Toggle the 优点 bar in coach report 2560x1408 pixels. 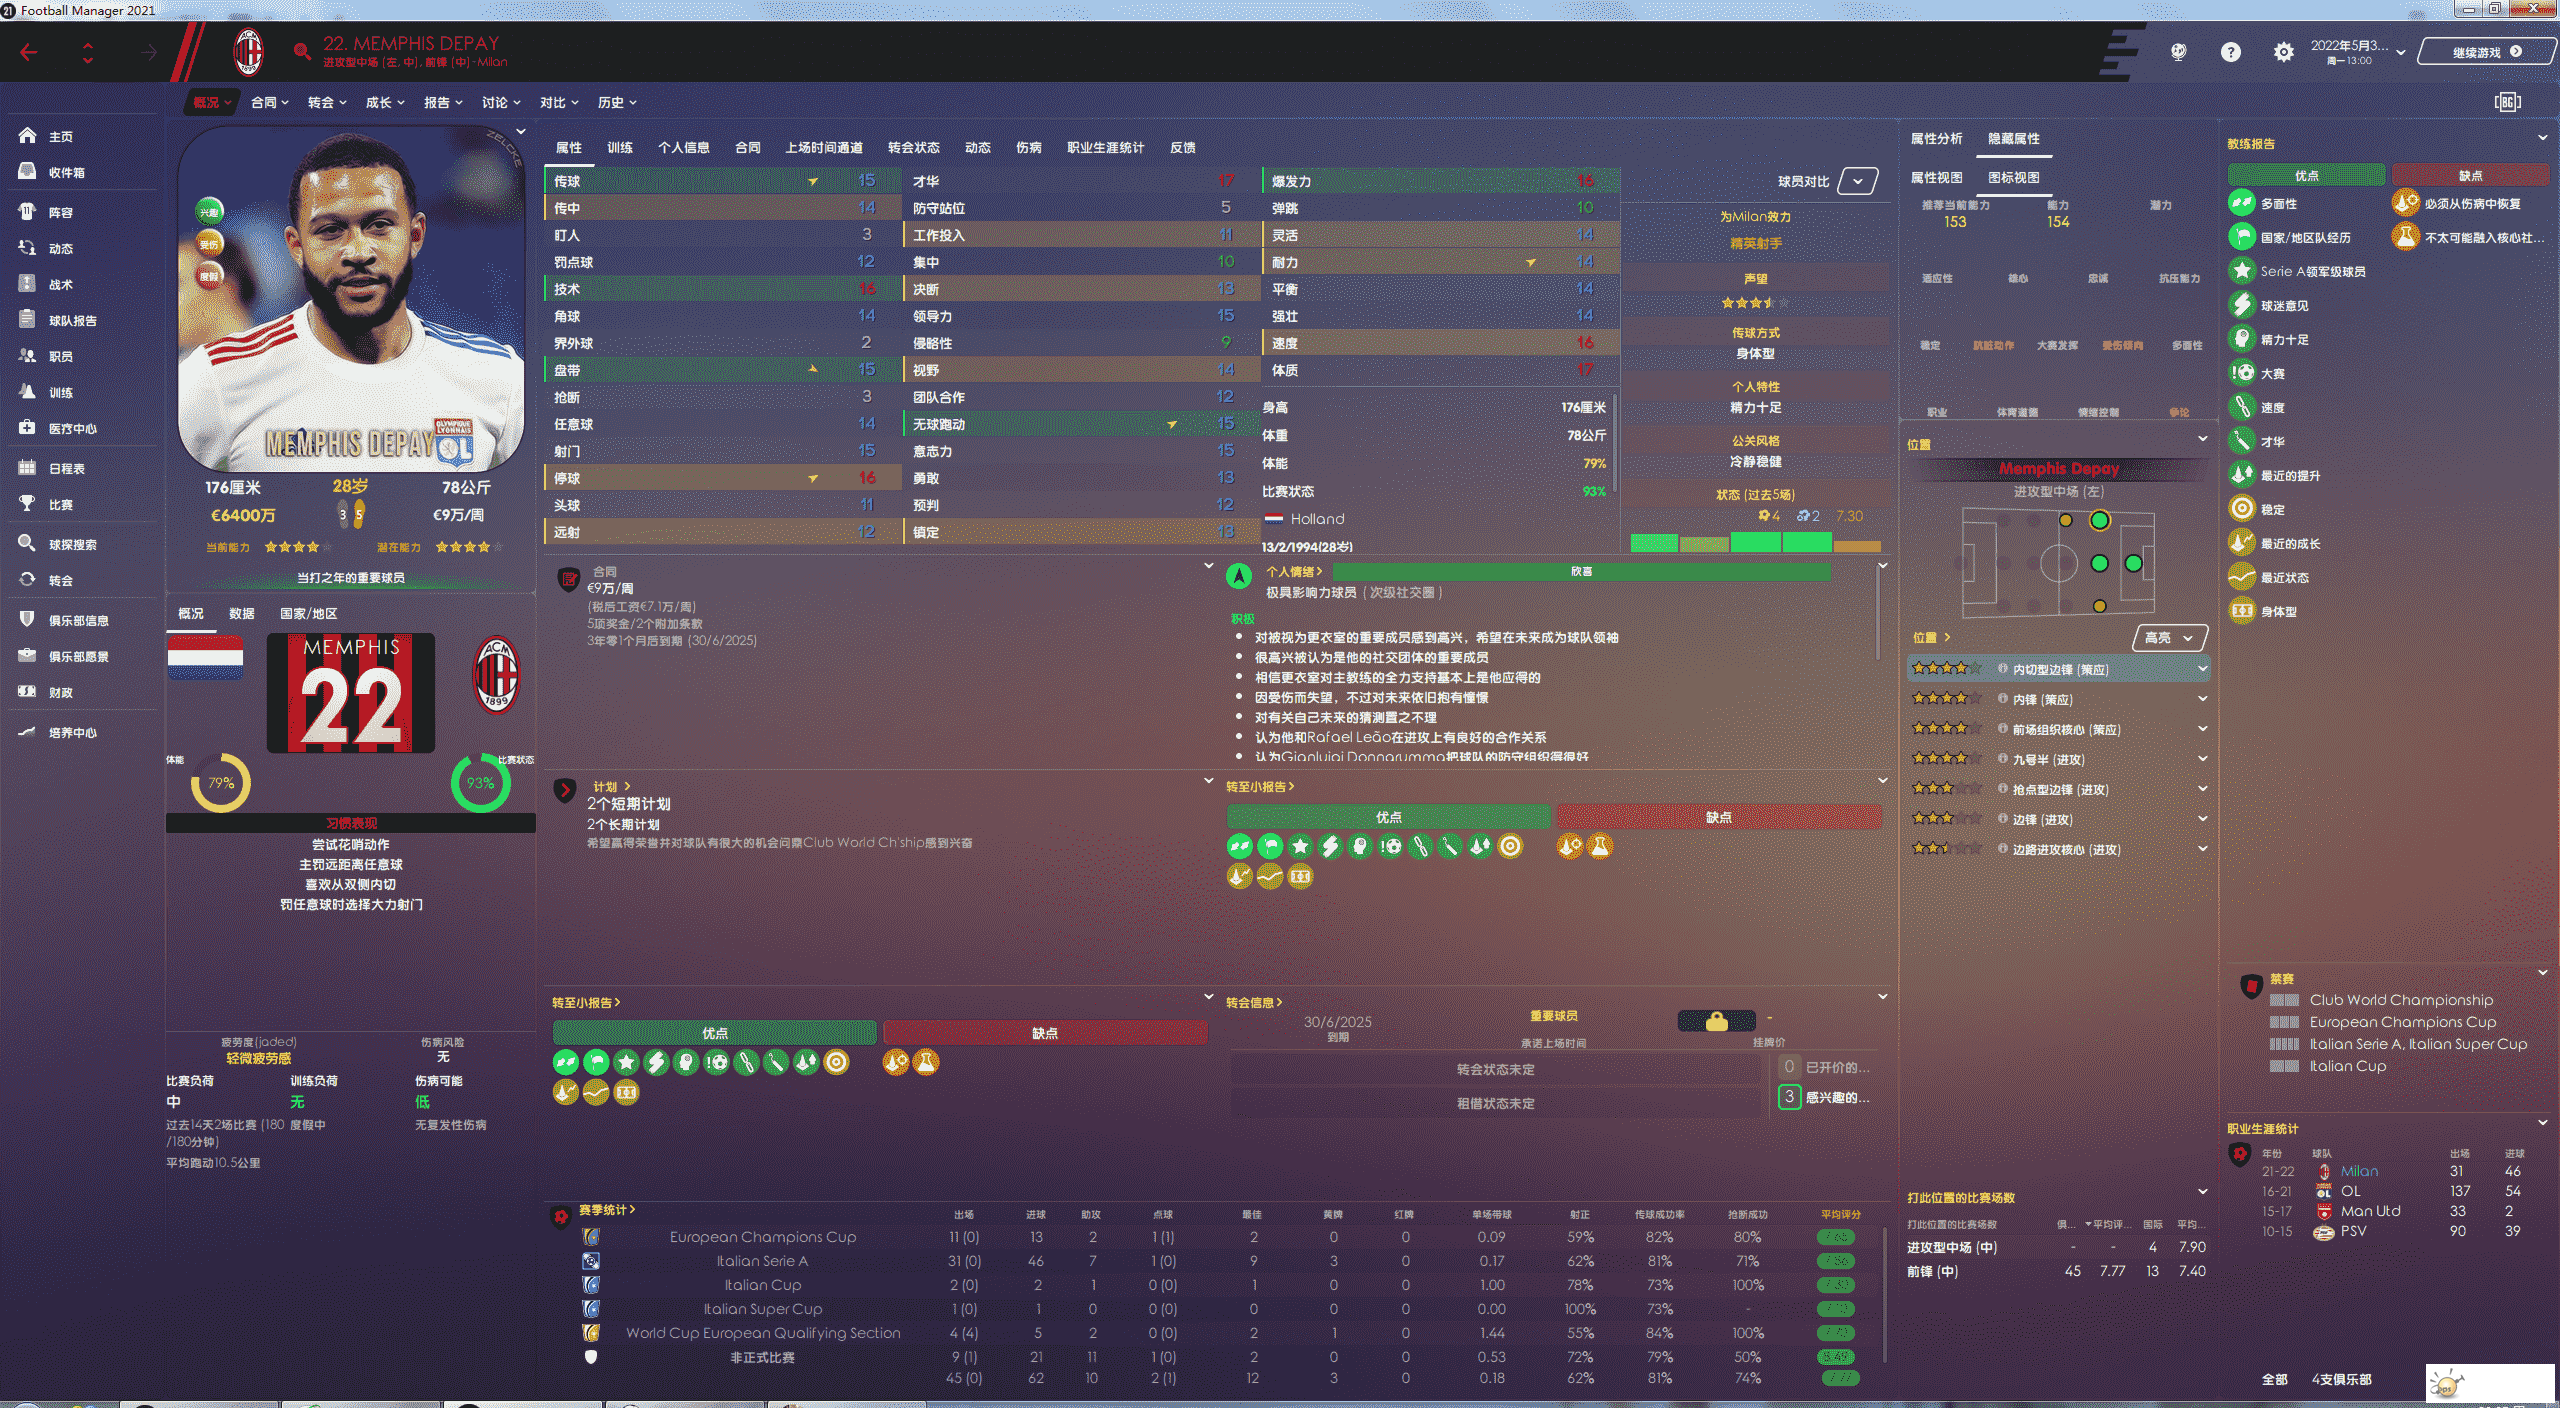click(x=2306, y=175)
